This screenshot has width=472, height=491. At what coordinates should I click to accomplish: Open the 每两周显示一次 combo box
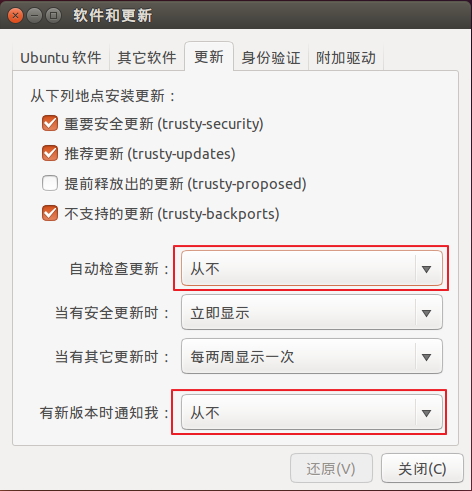312,356
